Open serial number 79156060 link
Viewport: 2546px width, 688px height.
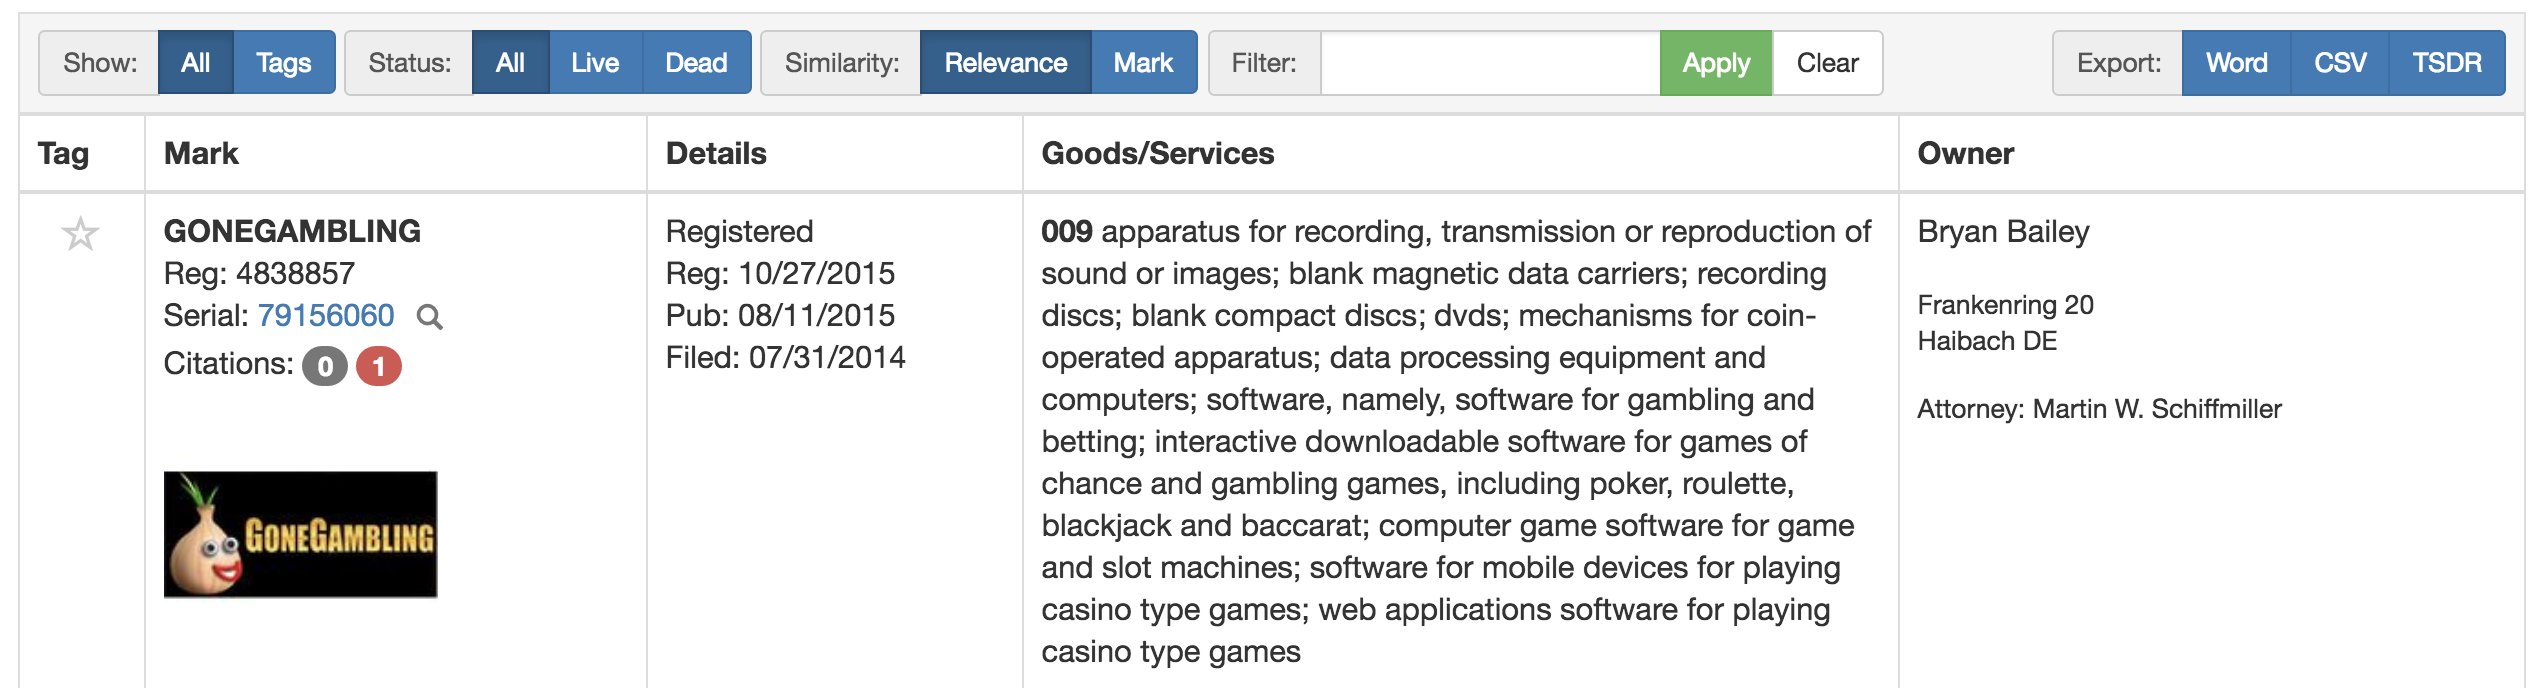(x=326, y=316)
